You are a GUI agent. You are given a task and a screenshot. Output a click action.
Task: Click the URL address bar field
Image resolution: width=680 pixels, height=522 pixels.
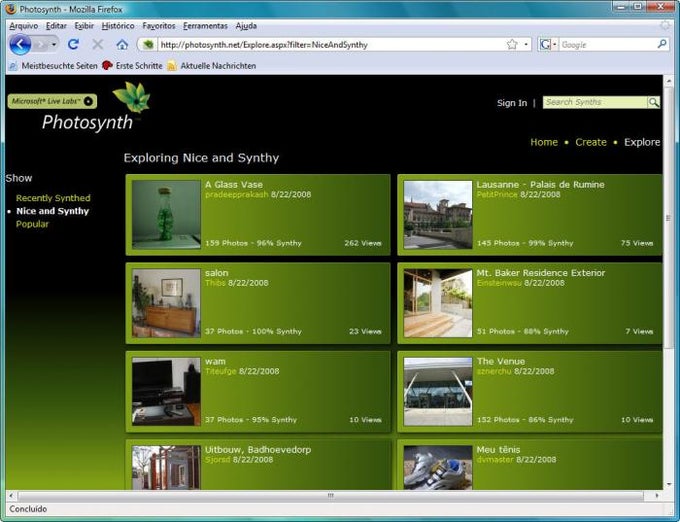click(x=330, y=44)
